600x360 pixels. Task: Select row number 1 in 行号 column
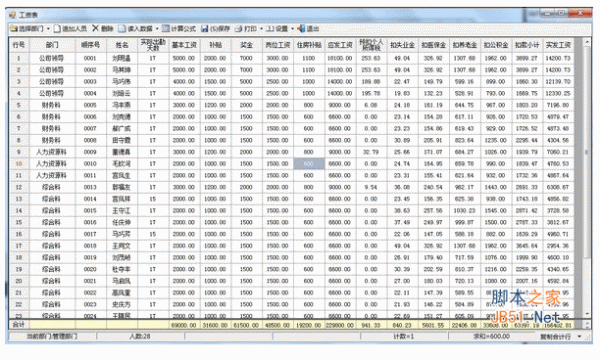pos(19,58)
